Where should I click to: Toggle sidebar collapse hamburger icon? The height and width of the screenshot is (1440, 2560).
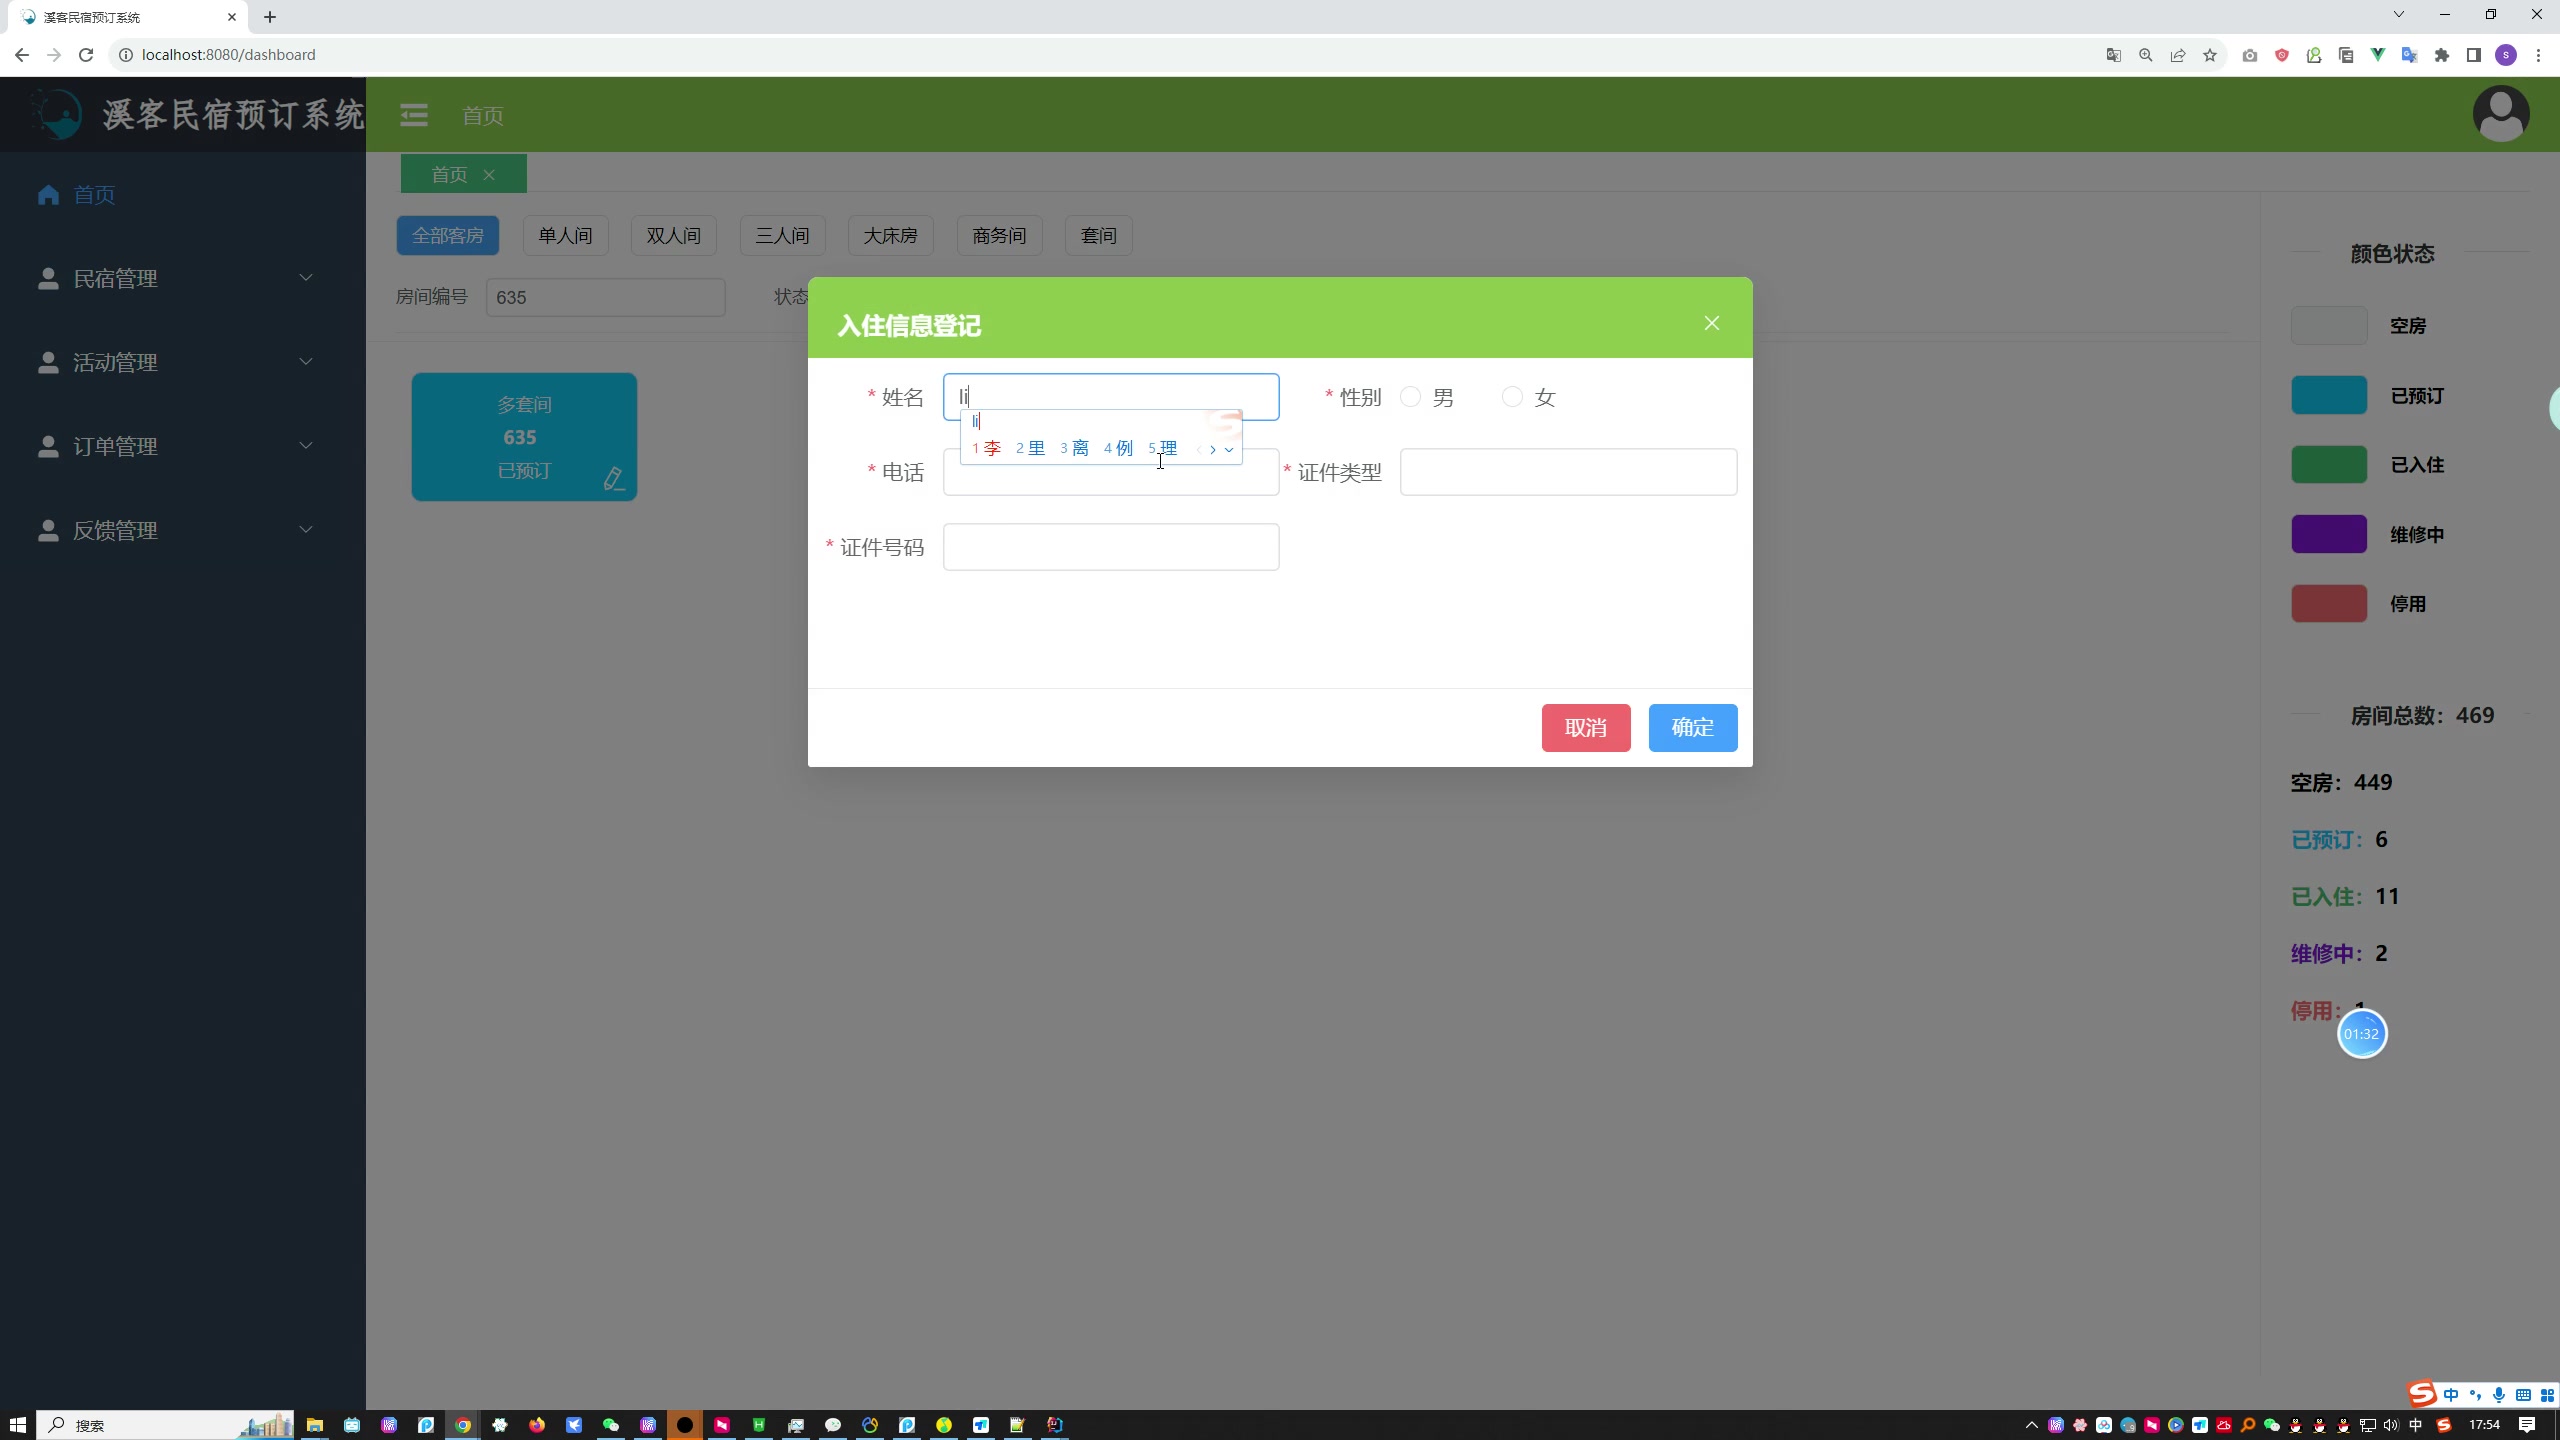coord(414,115)
